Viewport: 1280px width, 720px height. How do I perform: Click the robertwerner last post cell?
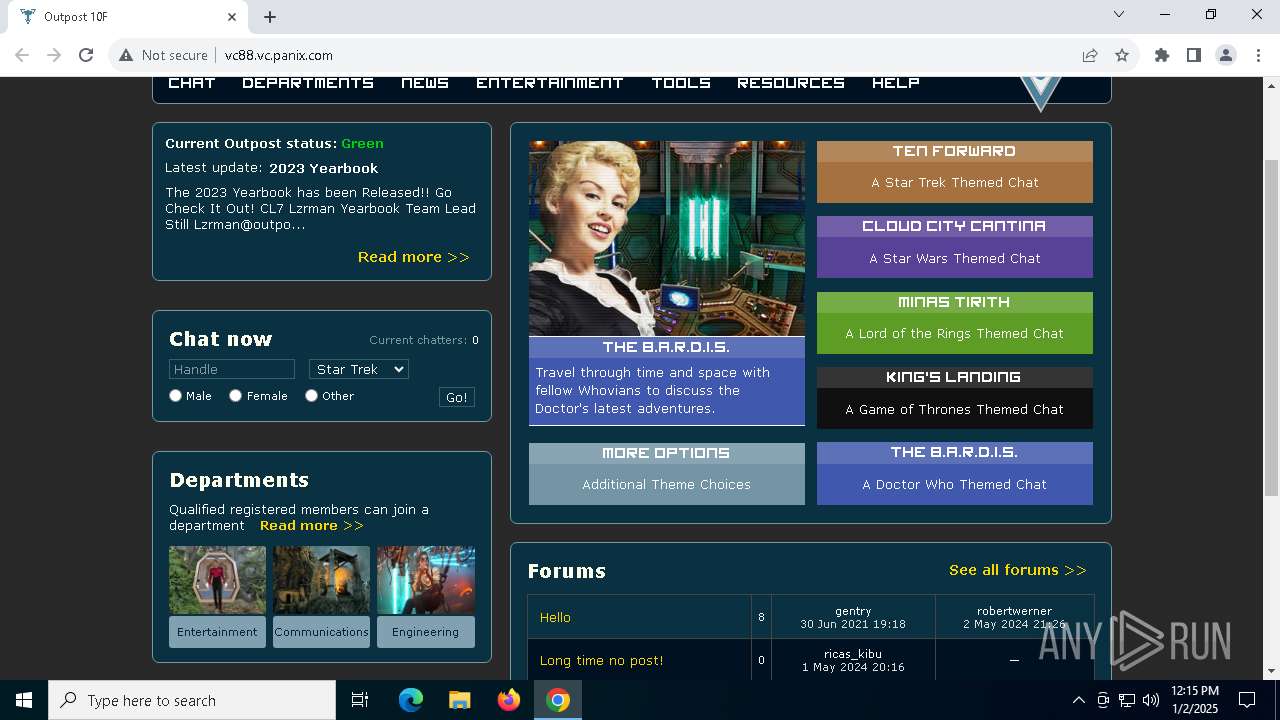pos(1014,617)
